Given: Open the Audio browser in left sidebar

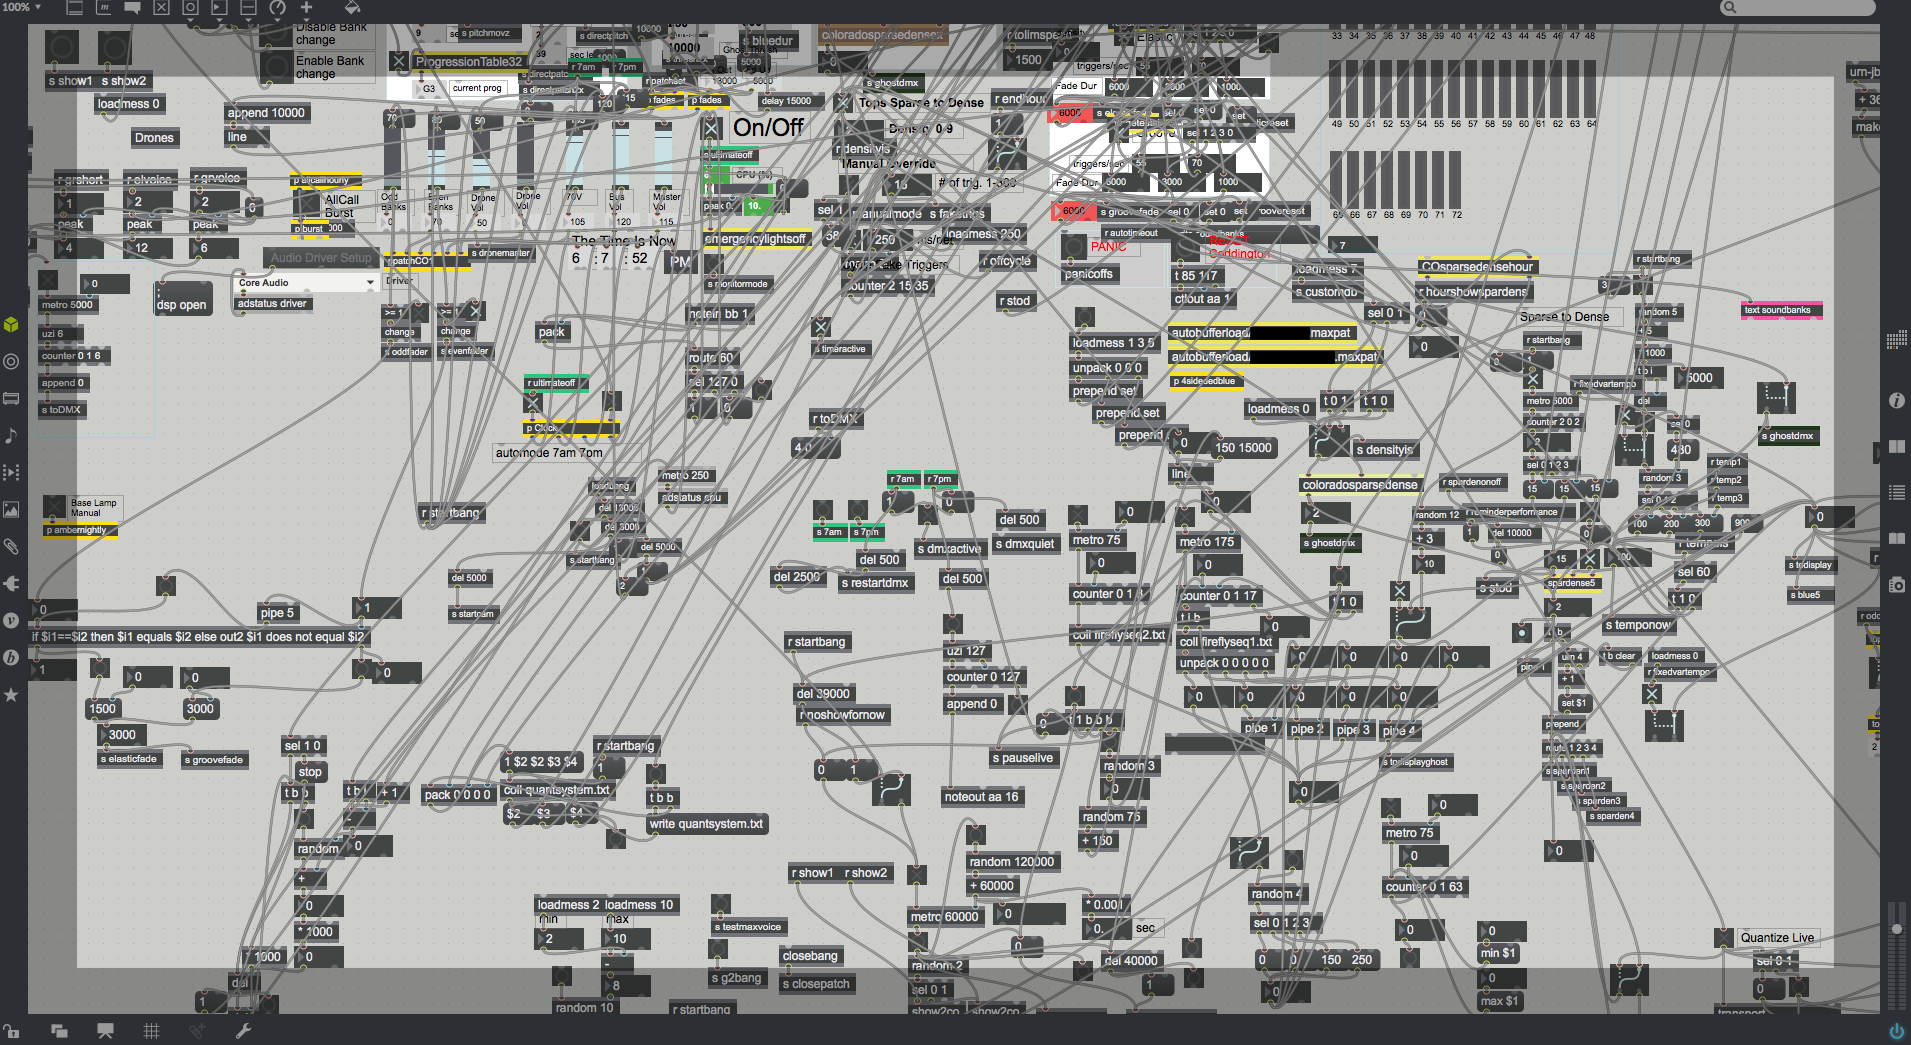Looking at the screenshot, I should [11, 362].
